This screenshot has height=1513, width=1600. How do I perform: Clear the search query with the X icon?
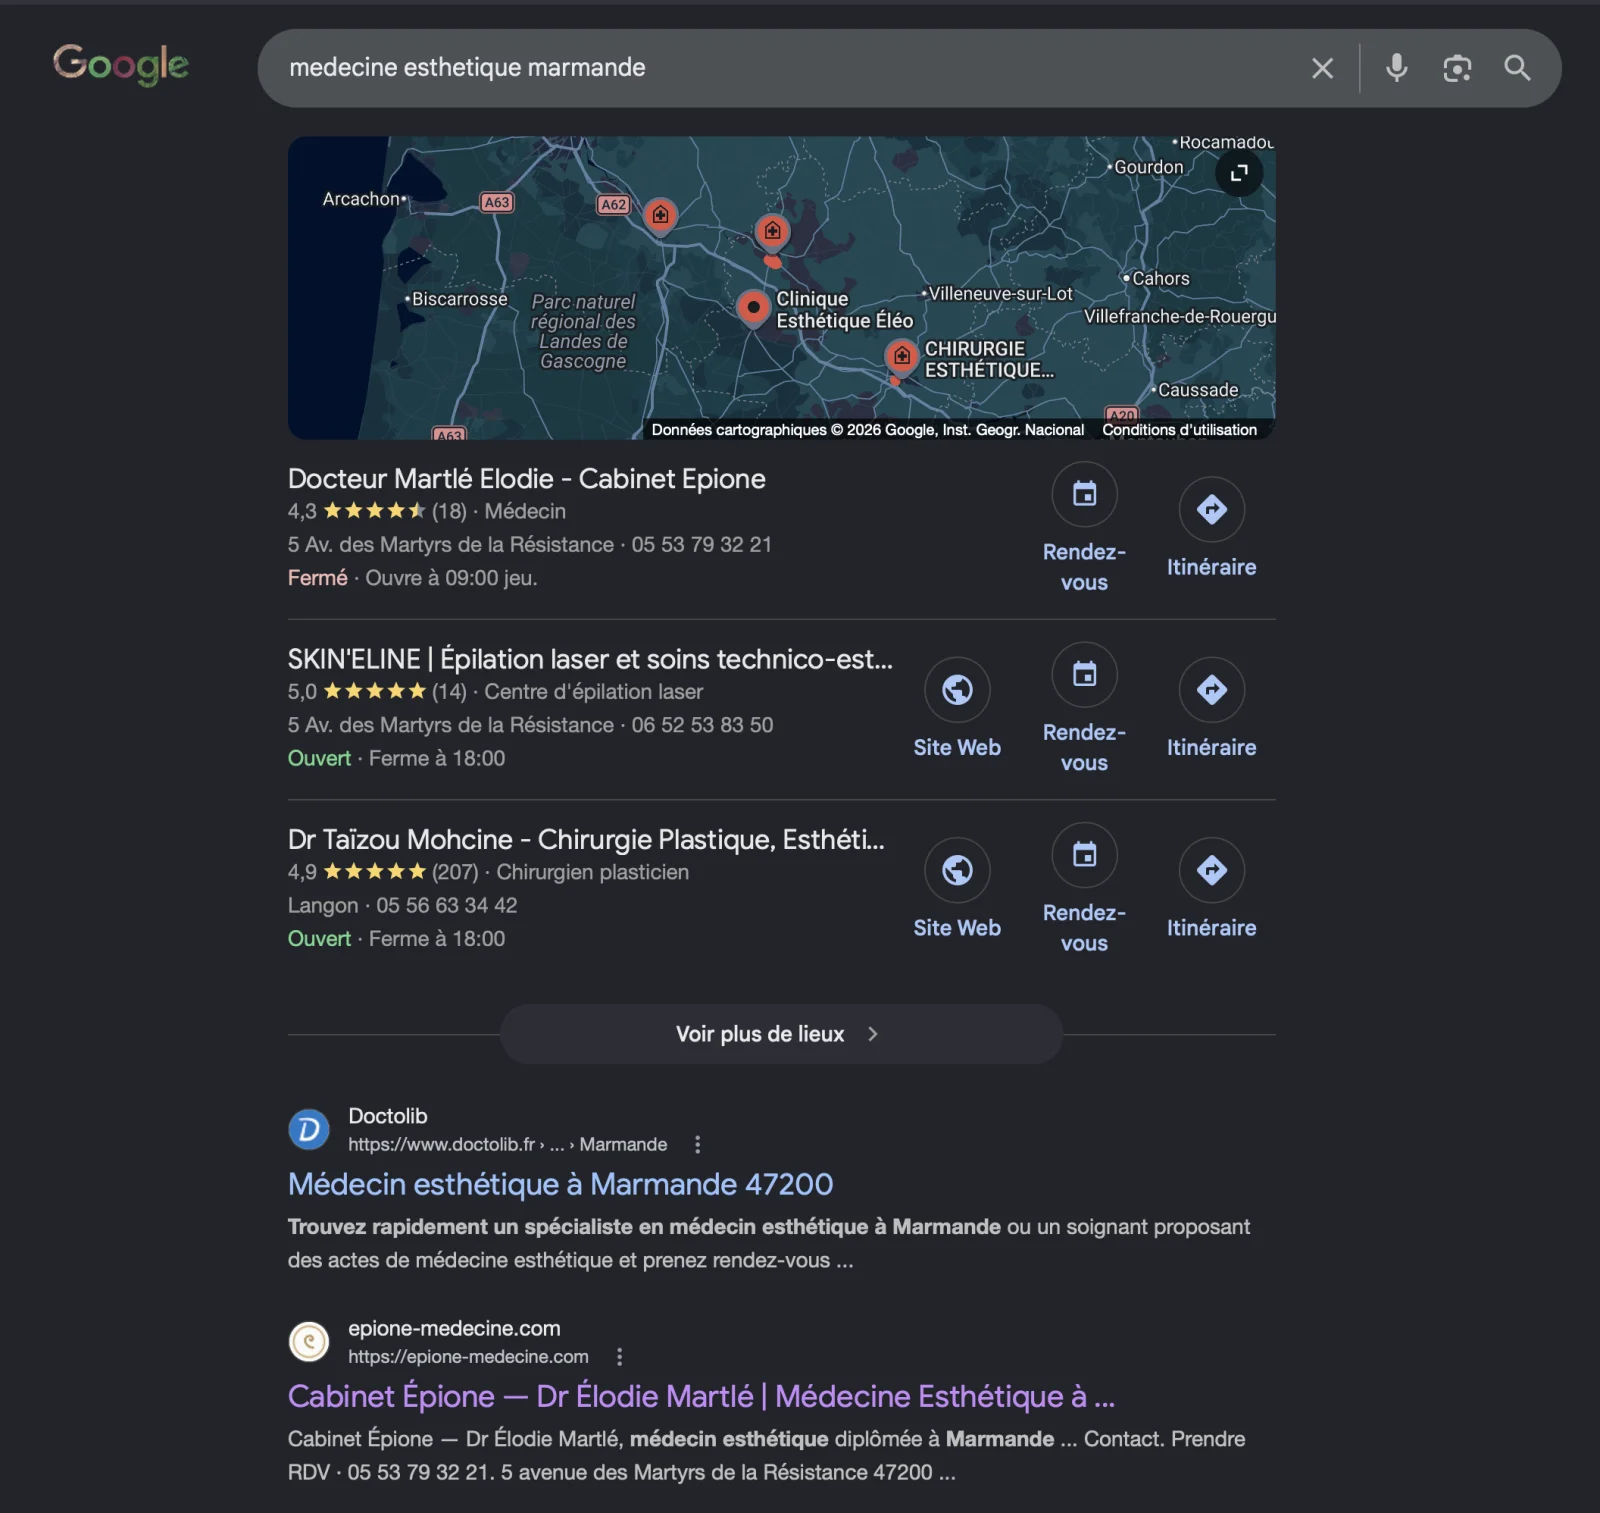[1322, 68]
